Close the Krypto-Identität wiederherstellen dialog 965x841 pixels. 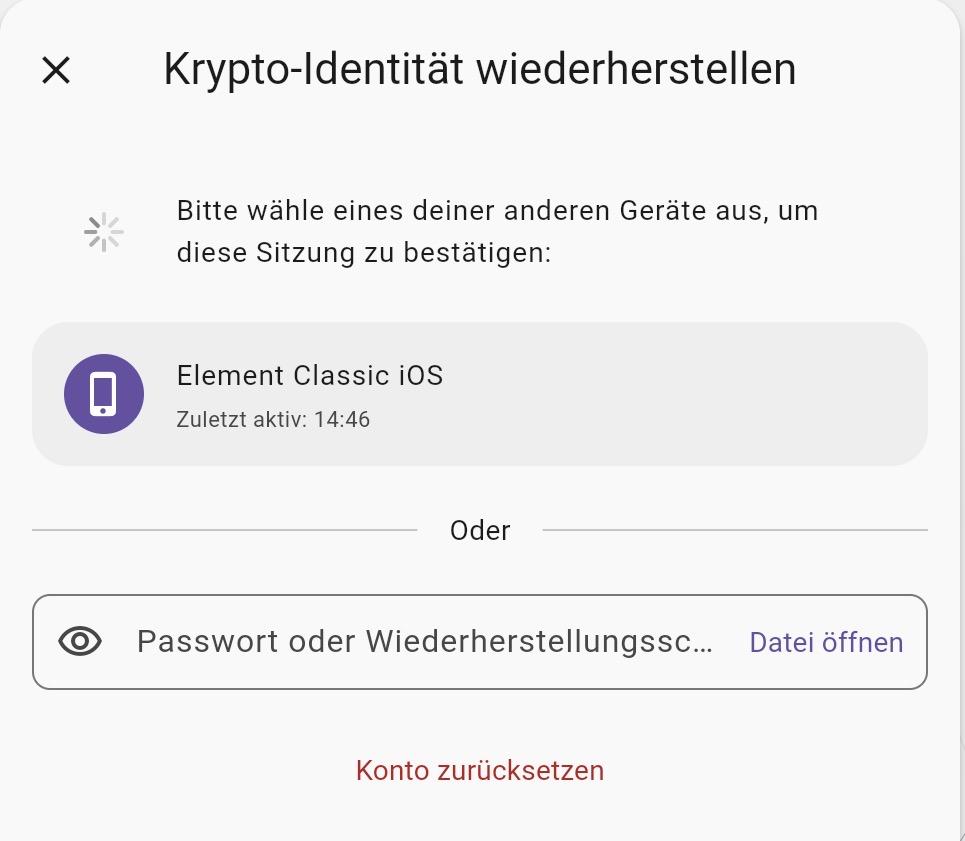tap(56, 70)
